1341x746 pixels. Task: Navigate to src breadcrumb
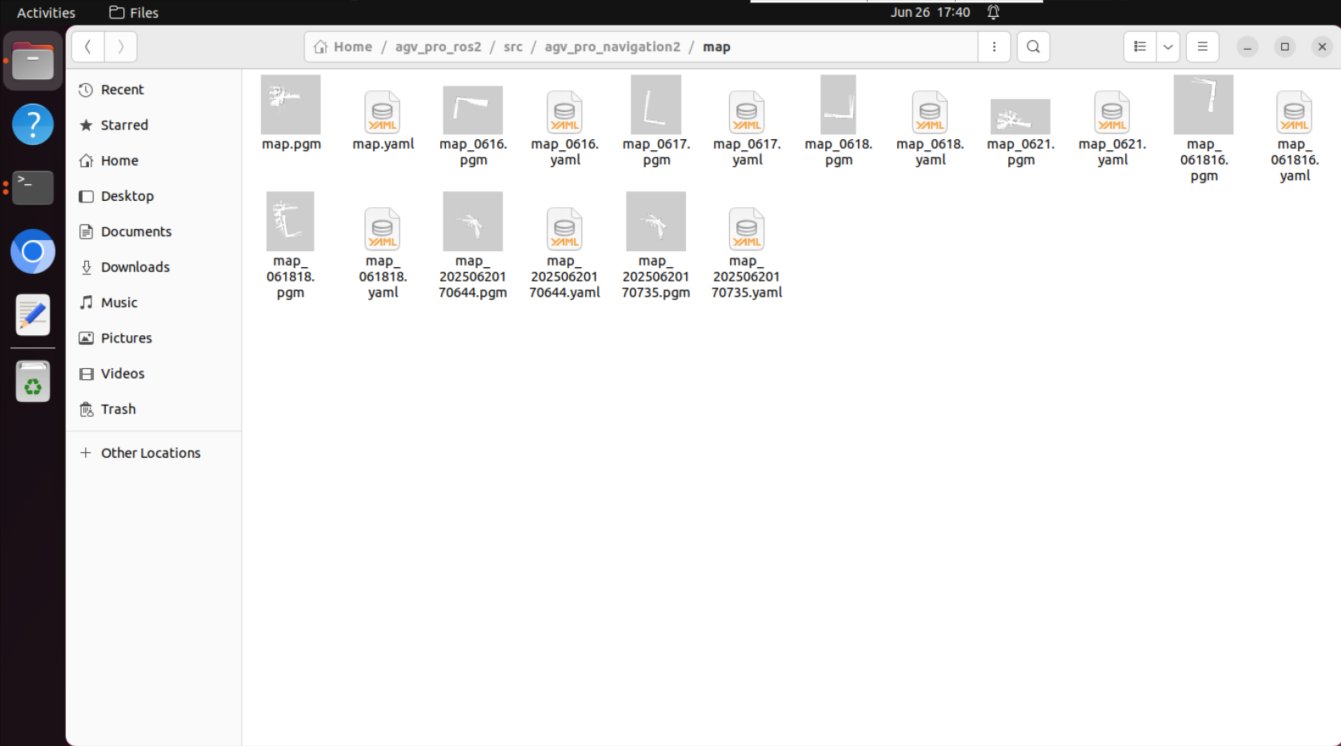(x=513, y=47)
